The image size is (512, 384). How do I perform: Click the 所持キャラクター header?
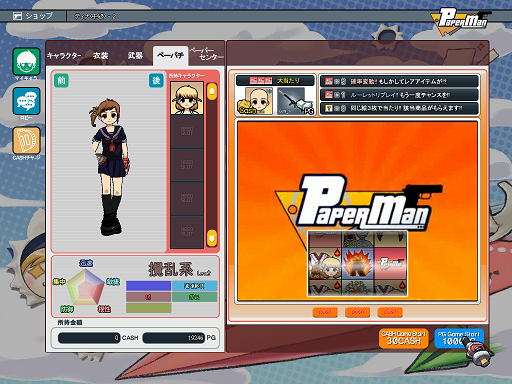pyautogui.click(x=187, y=76)
